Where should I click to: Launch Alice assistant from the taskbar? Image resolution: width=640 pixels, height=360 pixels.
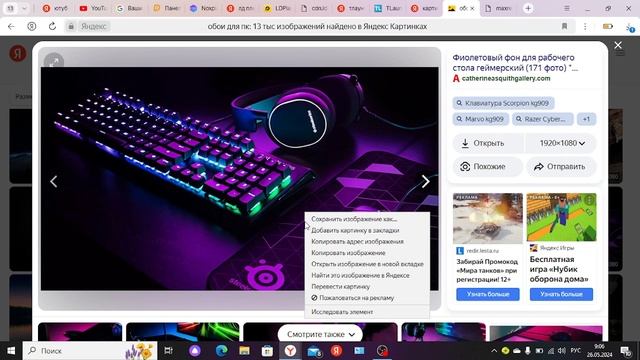click(x=195, y=351)
